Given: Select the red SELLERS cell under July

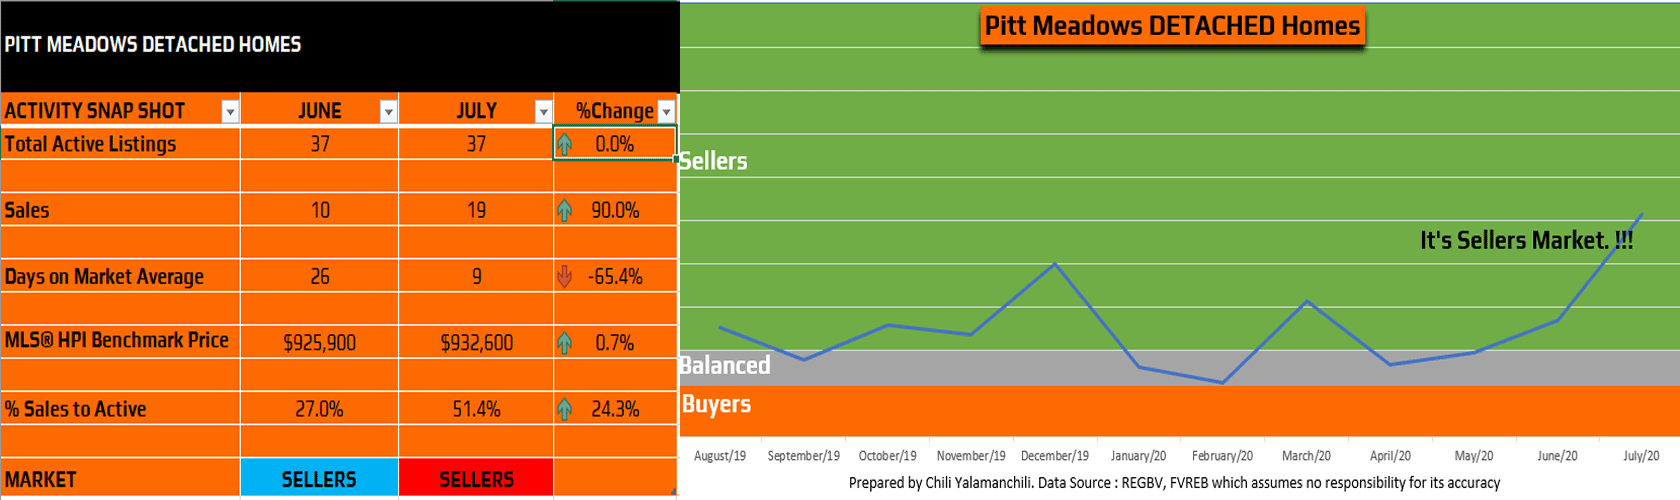Looking at the screenshot, I should click(476, 479).
